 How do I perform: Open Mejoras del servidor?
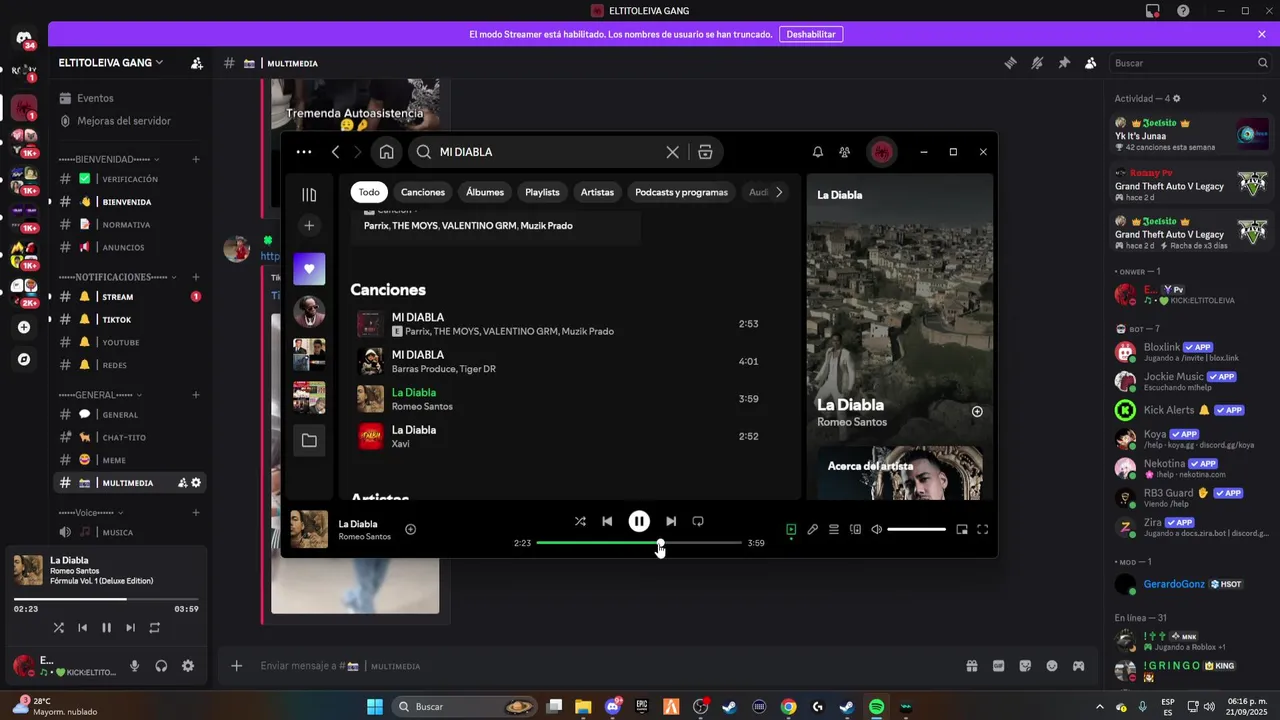pyautogui.click(x=124, y=121)
